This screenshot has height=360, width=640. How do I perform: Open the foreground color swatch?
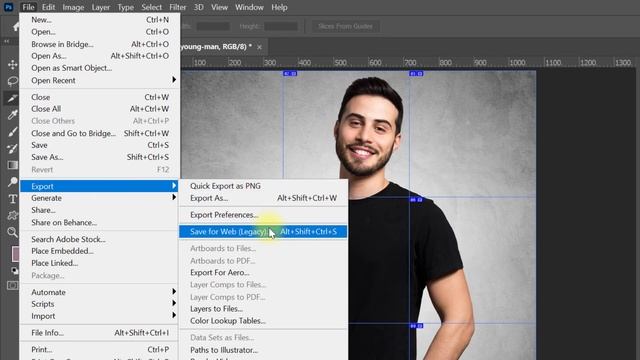[16, 253]
